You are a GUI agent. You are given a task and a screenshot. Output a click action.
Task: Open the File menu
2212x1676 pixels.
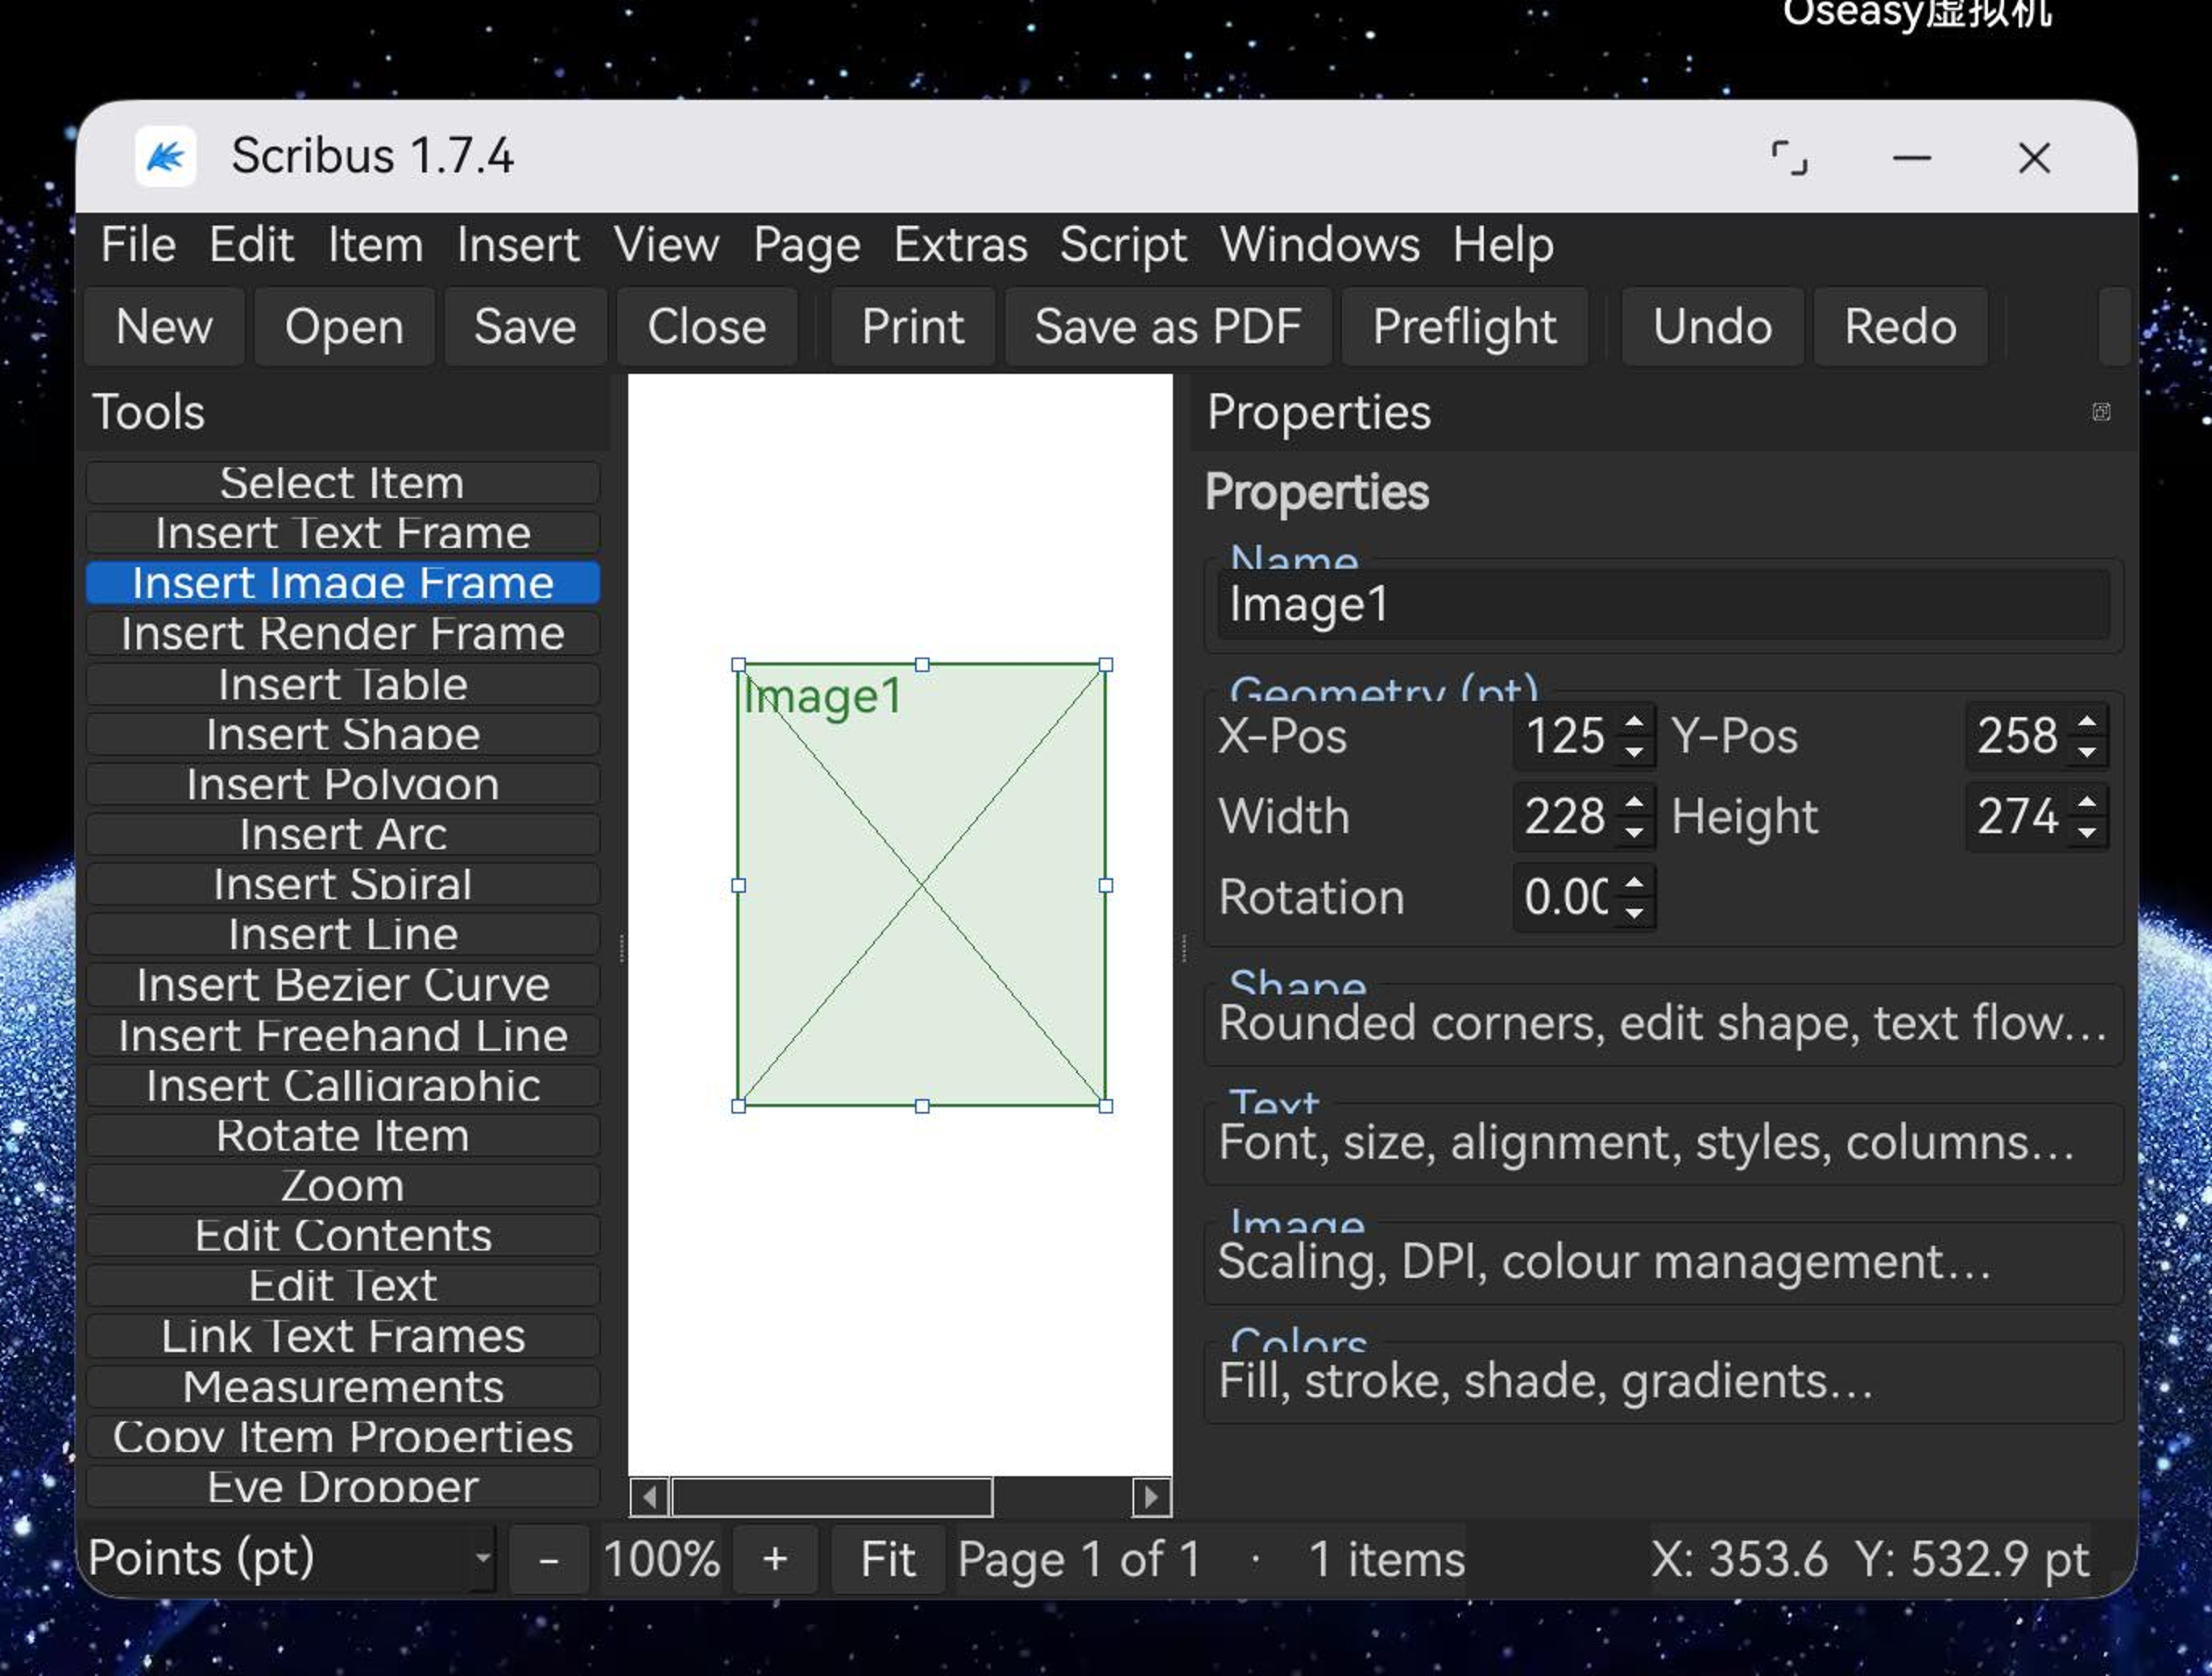(138, 245)
